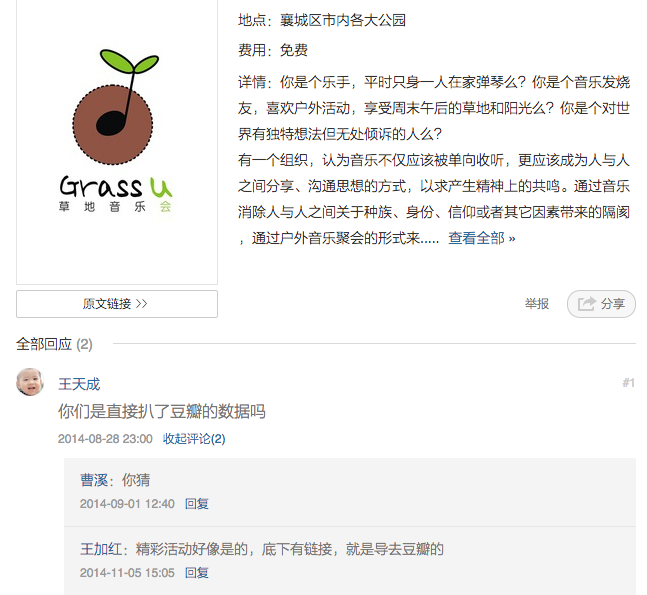The image size is (647, 595).
Task: Click the 举报 report link
Action: pos(536,304)
